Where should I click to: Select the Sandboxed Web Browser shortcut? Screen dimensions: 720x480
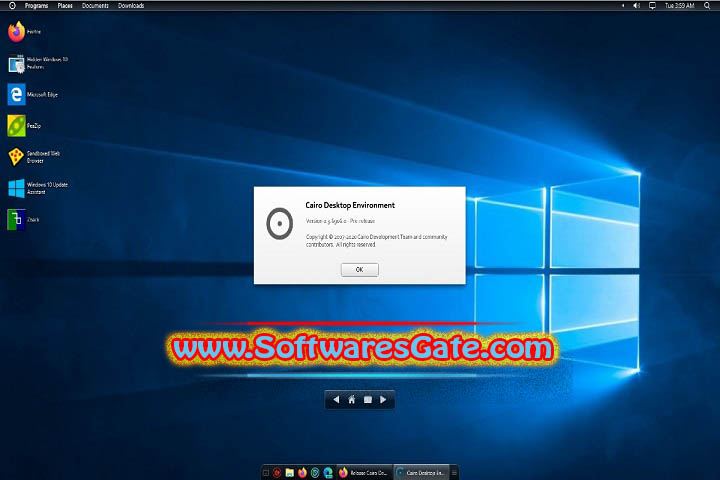point(34,157)
